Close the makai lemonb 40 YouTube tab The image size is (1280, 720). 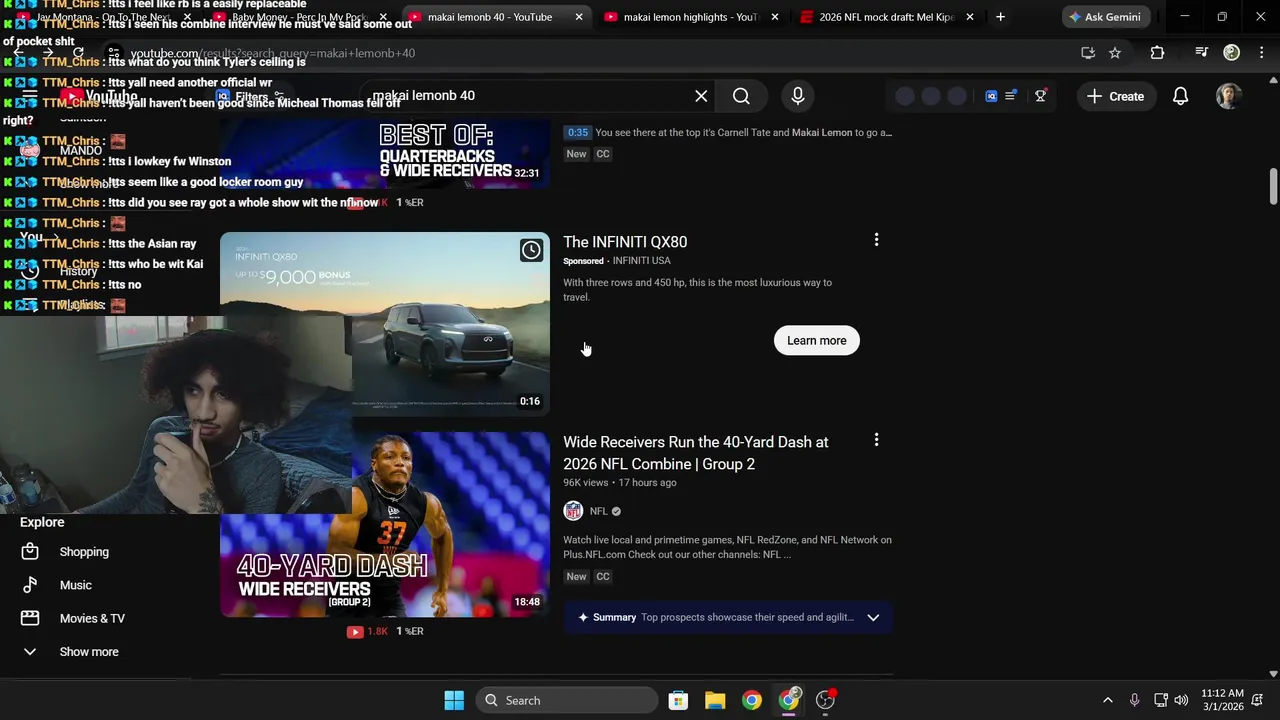tap(579, 17)
